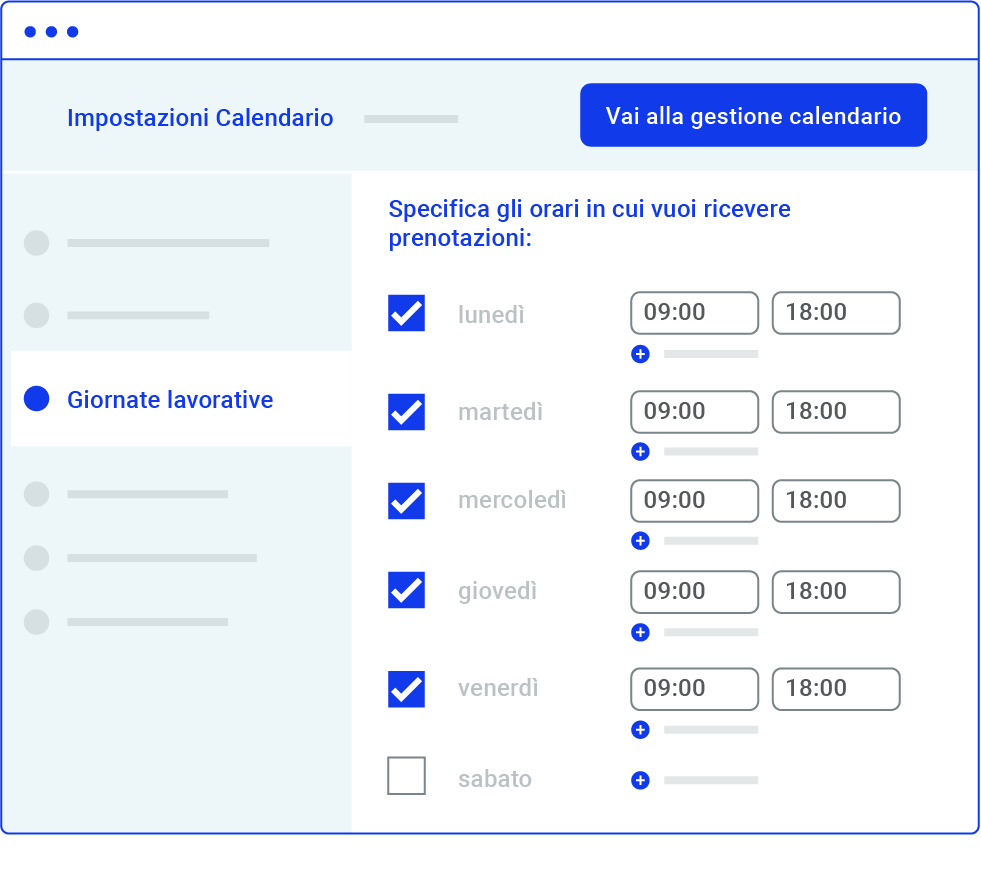Image resolution: width=981 pixels, height=881 pixels.
Task: Add a time slot for sabato via plus icon
Action: (640, 780)
